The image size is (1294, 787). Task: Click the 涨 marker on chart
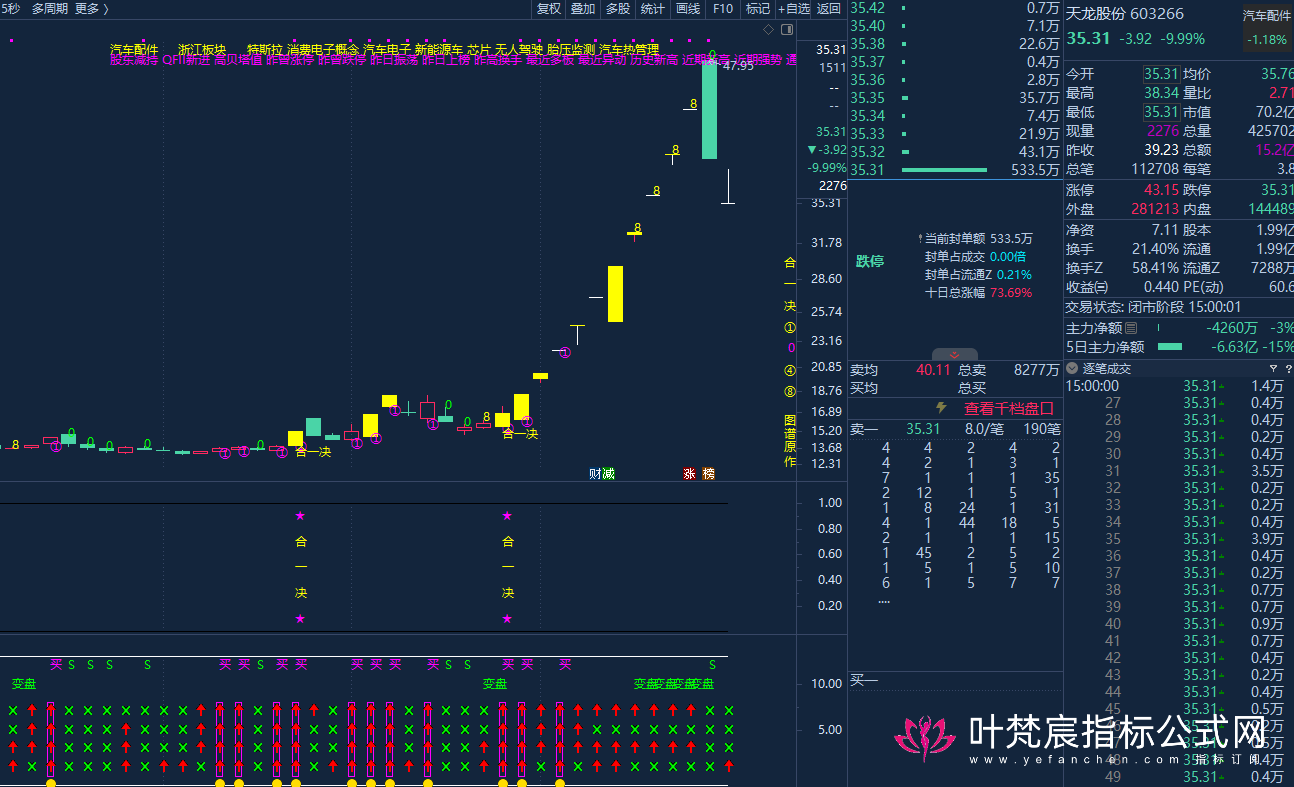pyautogui.click(x=689, y=473)
